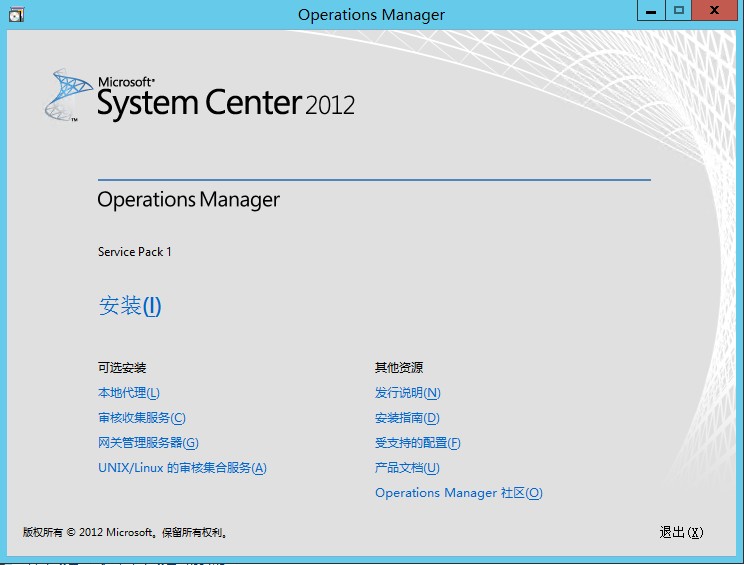Minimize the Operations Manager window
Screen dimensions: 744x565
(x=651, y=10)
